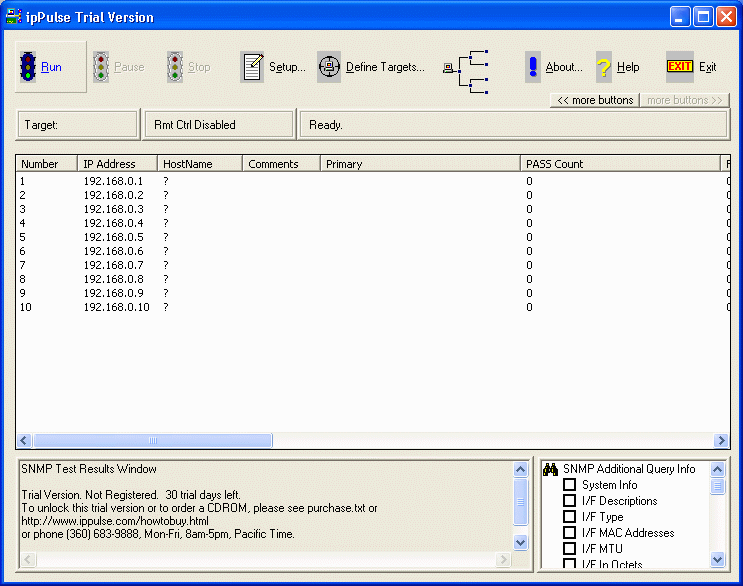Viewport: 743px width, 586px height.
Task: Select the 192.168.0.5 target row
Action: click(x=372, y=237)
